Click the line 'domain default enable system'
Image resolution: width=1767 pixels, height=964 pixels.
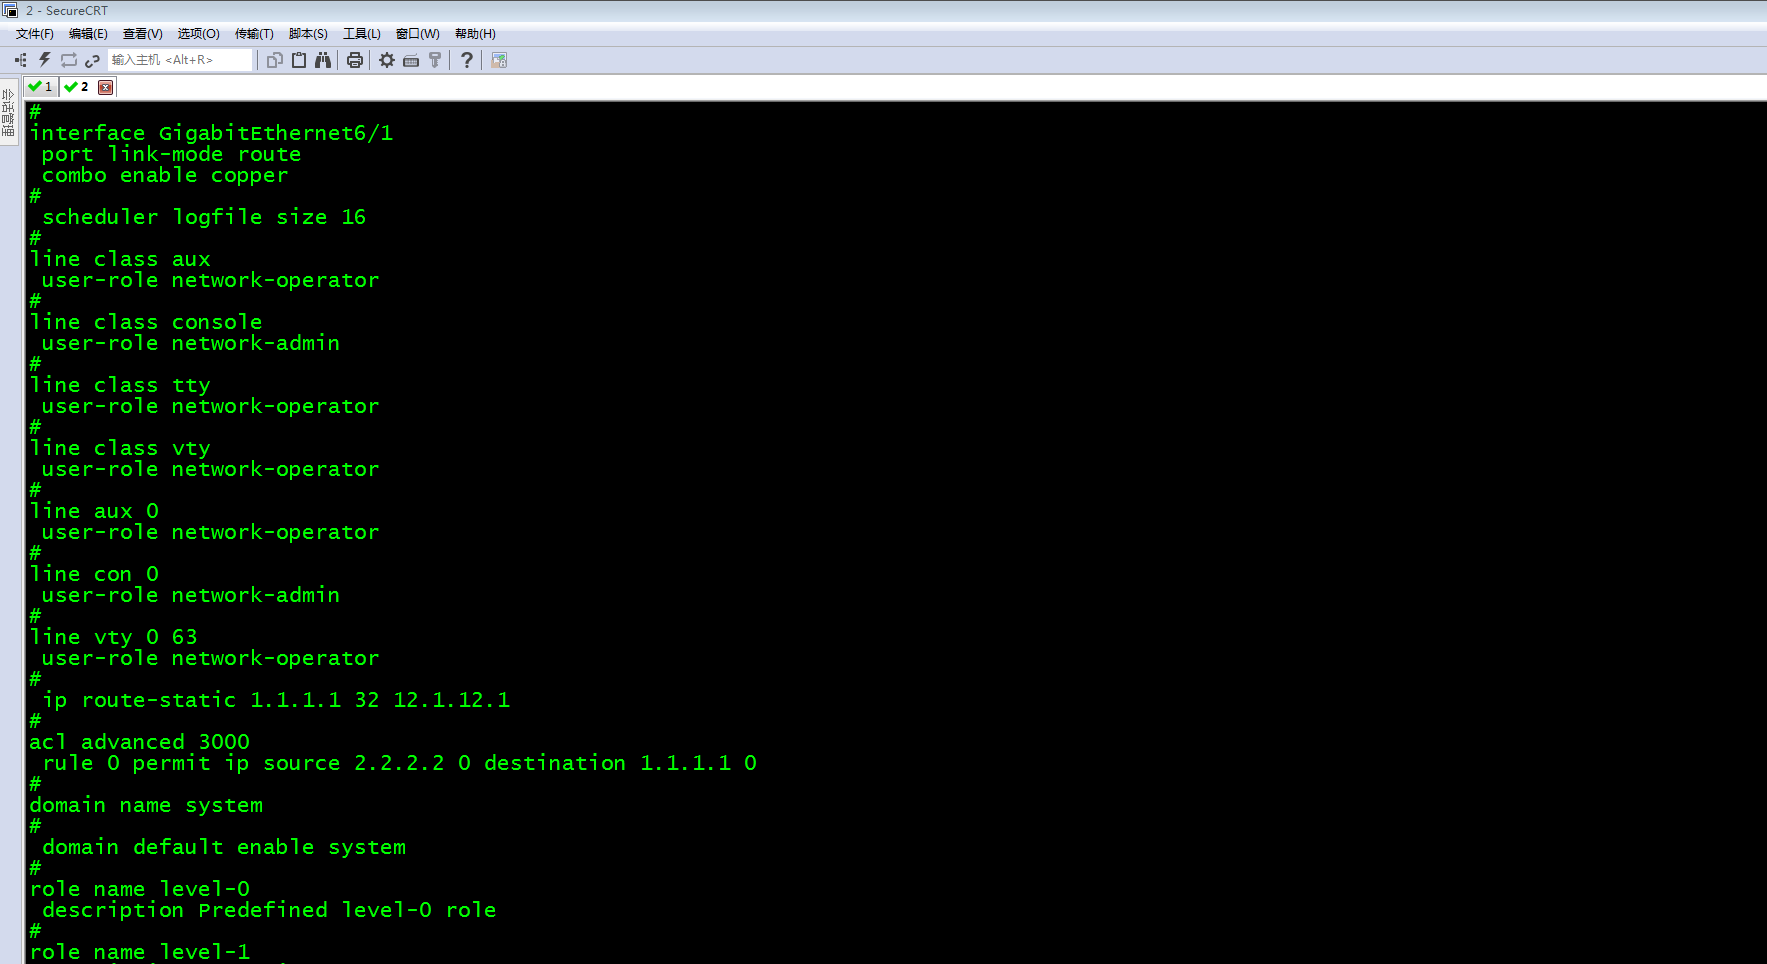pos(224,847)
